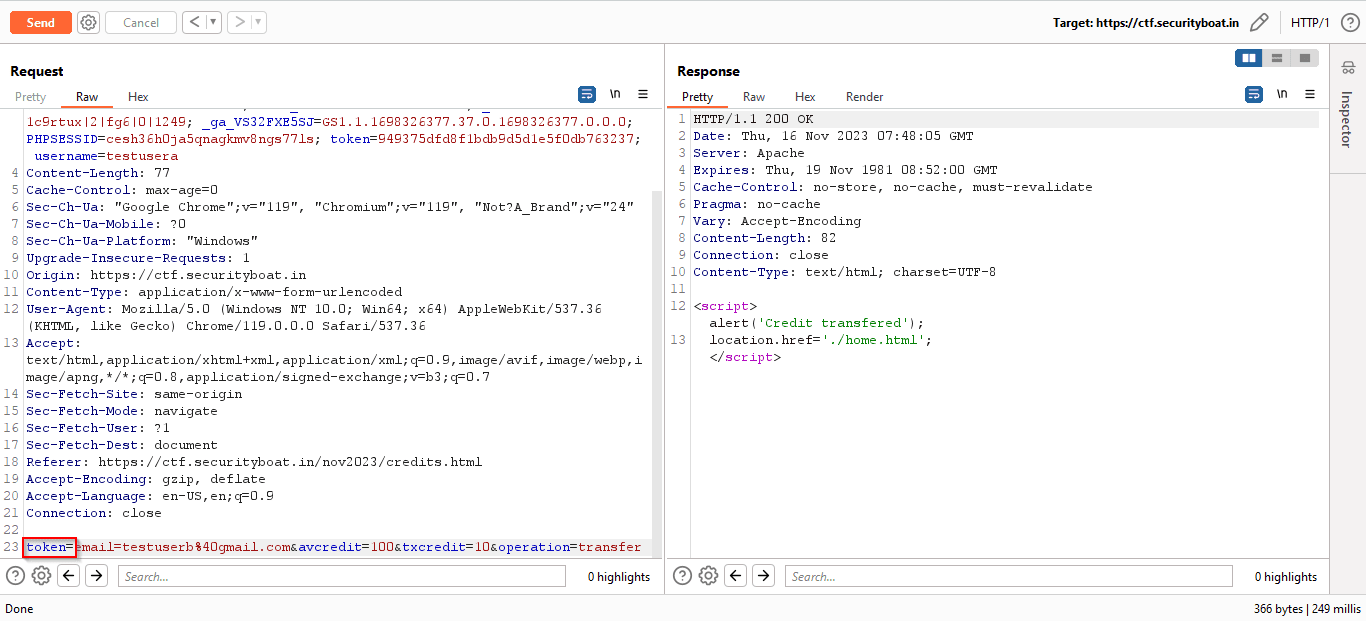Click the Cancel button

tap(141, 22)
